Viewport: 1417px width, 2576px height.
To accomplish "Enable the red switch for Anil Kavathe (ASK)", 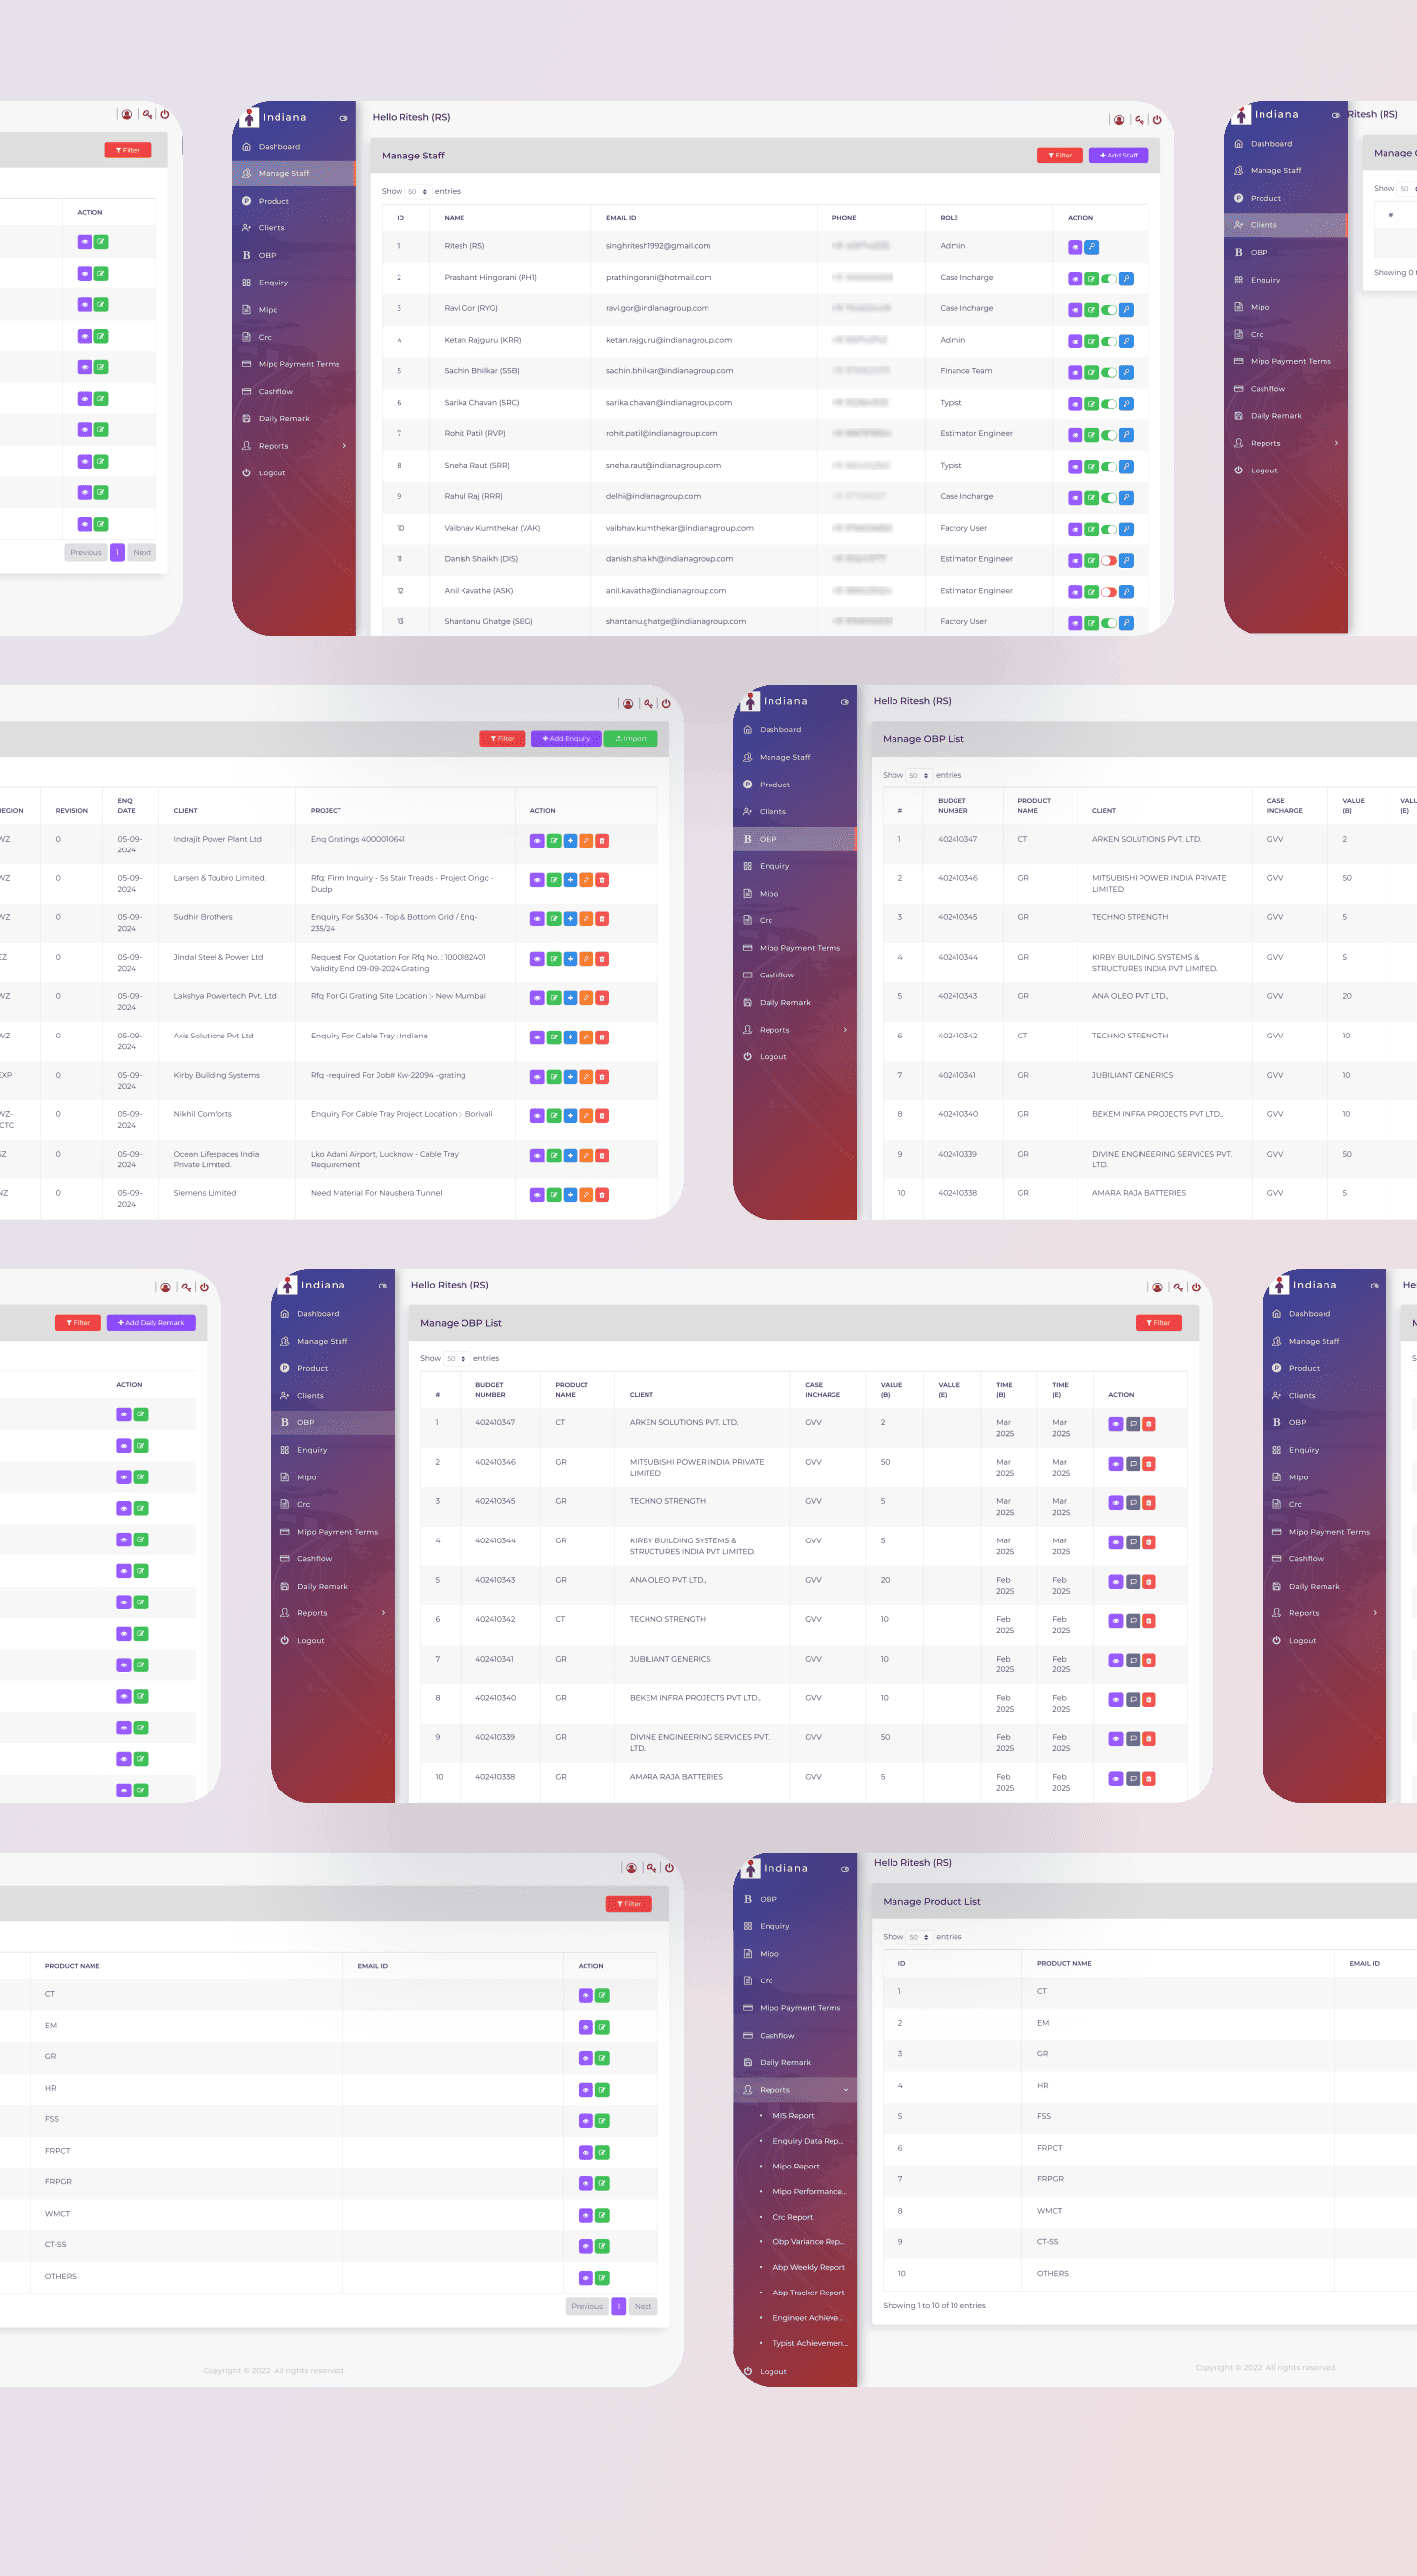I will coord(1108,592).
